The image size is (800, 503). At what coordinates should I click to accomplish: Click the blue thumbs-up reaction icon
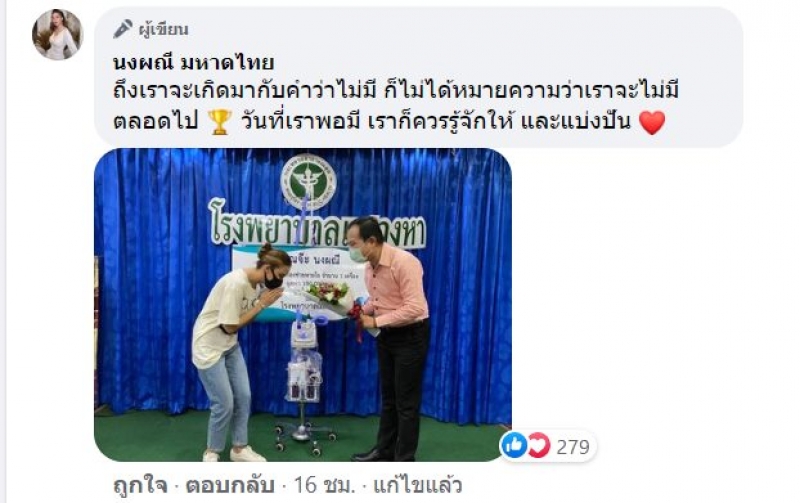514,445
